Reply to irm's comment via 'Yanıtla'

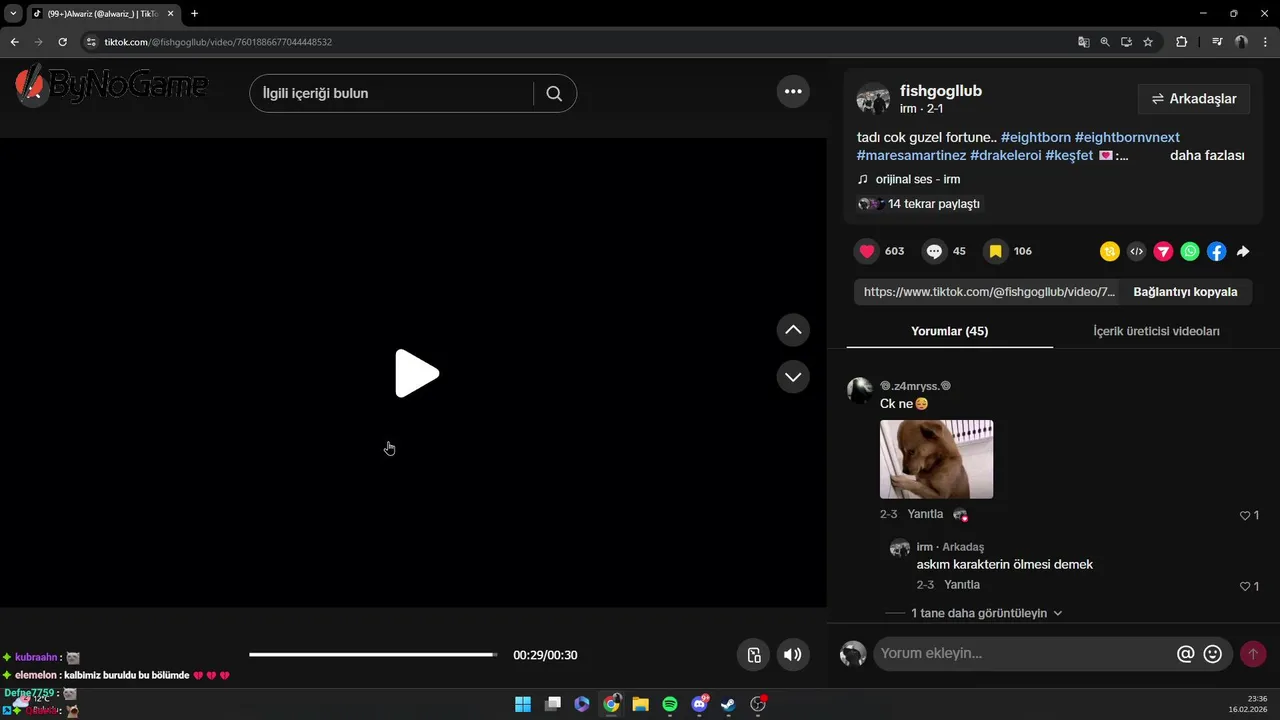[962, 585]
